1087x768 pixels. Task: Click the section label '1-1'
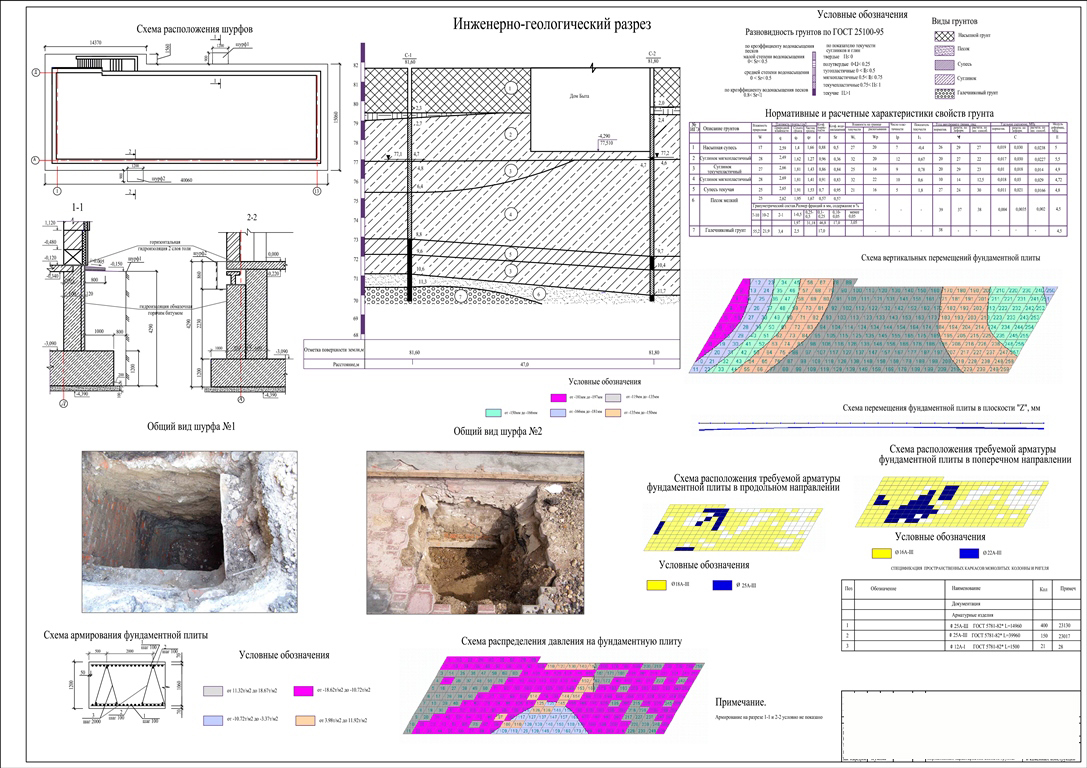78,208
